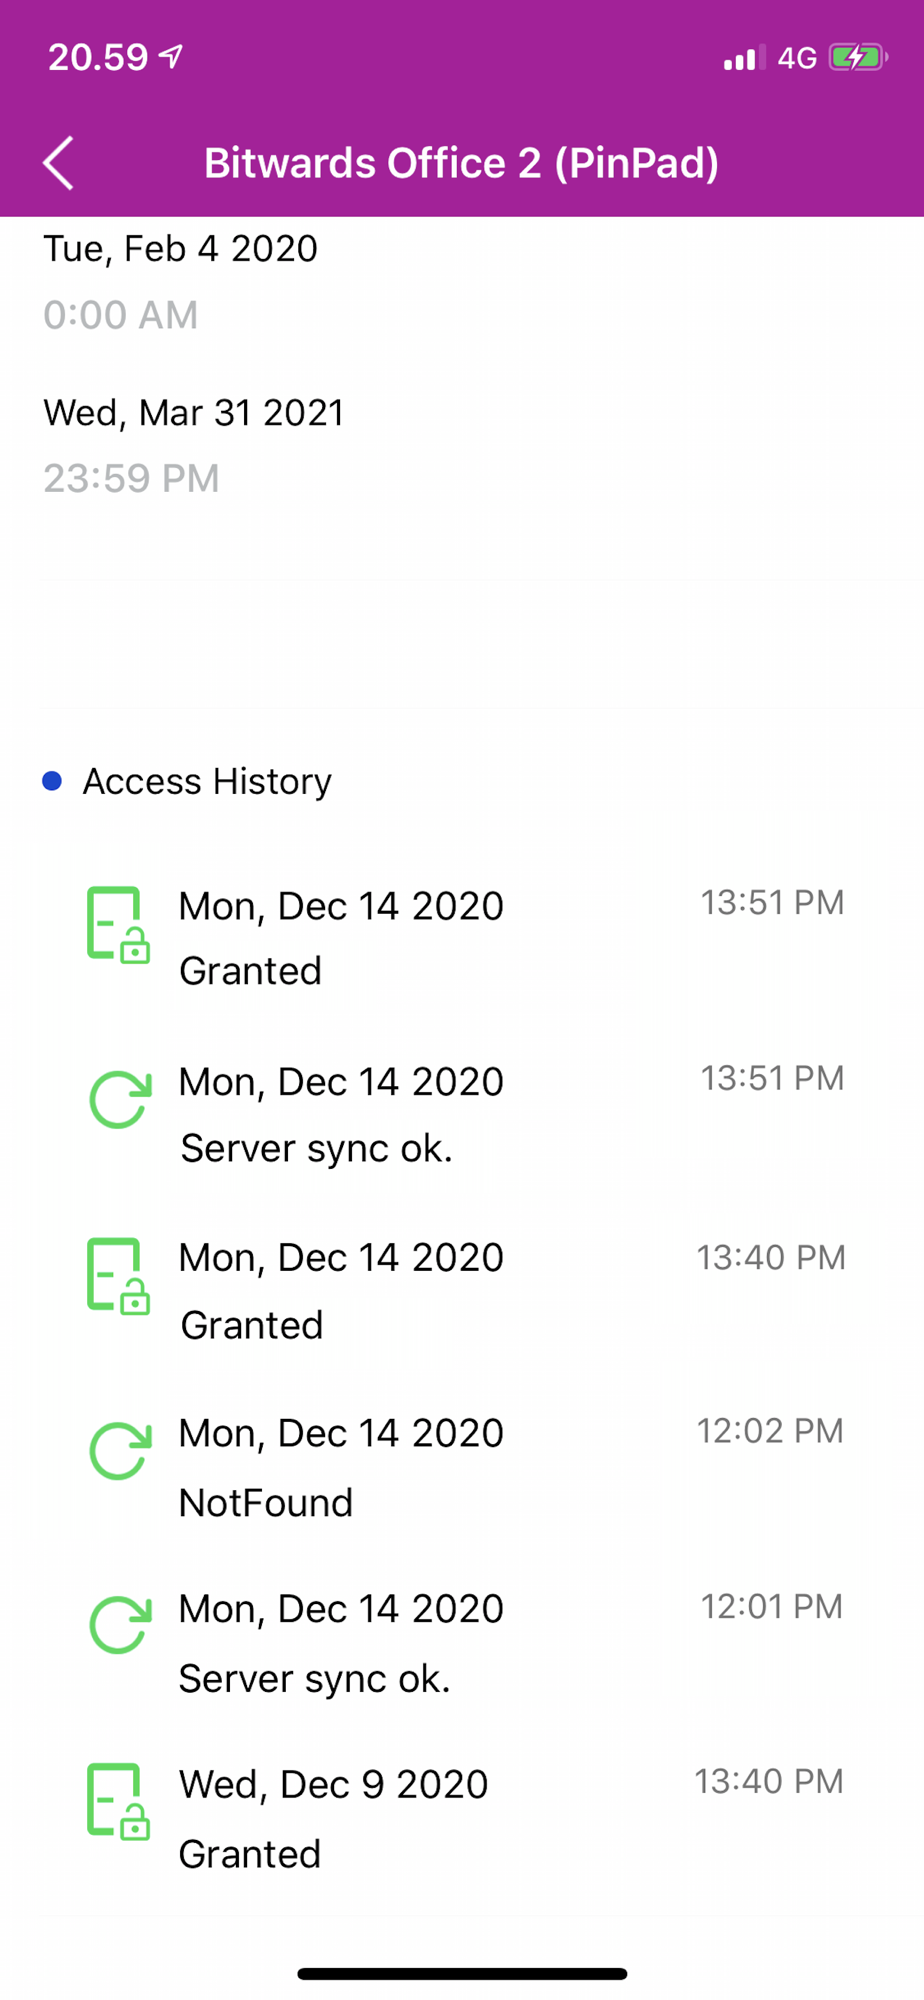Image resolution: width=924 pixels, height=2000 pixels.
Task: Tap the 23:59 PM end time
Action: [131, 478]
